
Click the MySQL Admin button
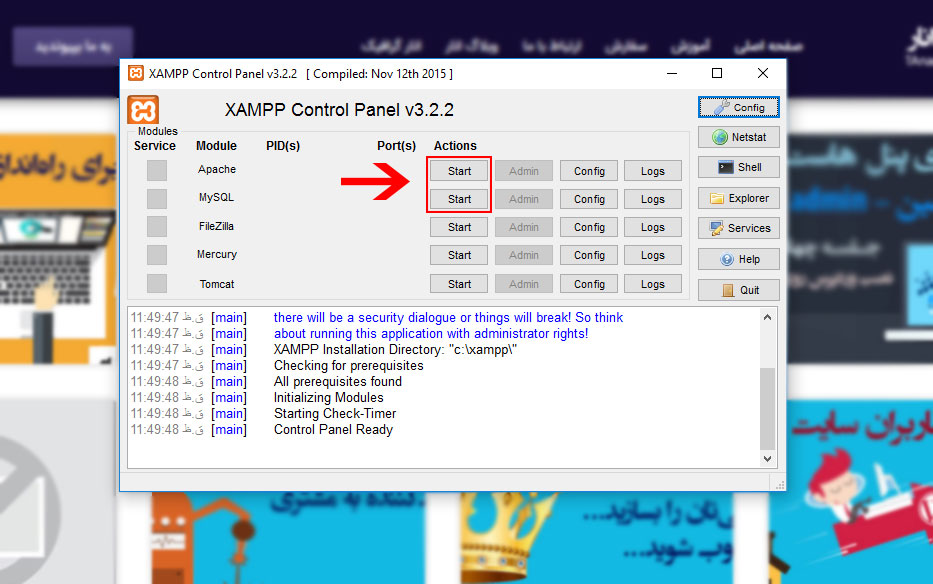(x=524, y=199)
